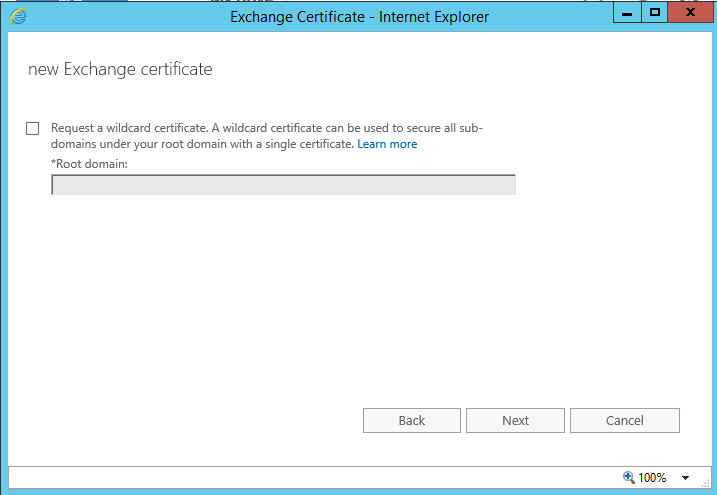Image resolution: width=717 pixels, height=495 pixels.
Task: Click the Internet Explorer logo in title bar
Action: 18,15
